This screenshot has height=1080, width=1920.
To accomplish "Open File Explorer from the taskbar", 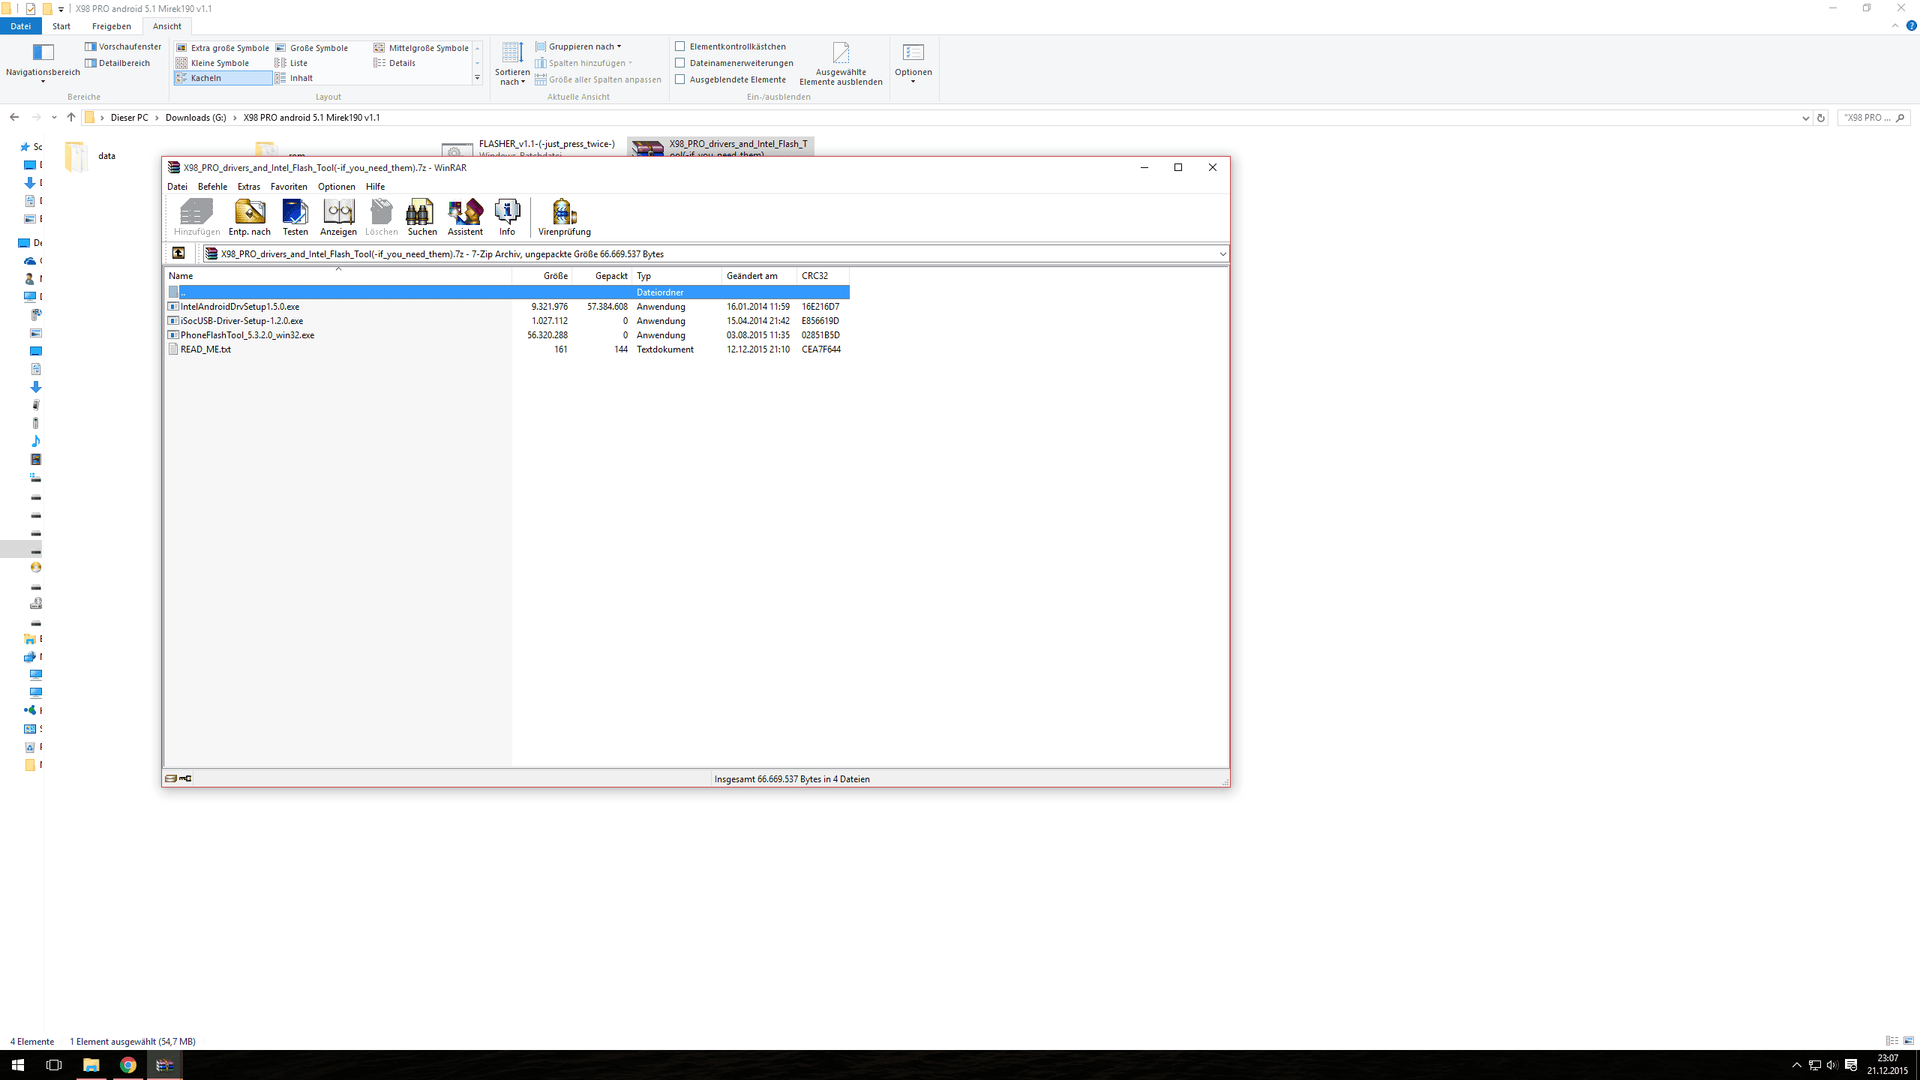I will pos(91,1065).
